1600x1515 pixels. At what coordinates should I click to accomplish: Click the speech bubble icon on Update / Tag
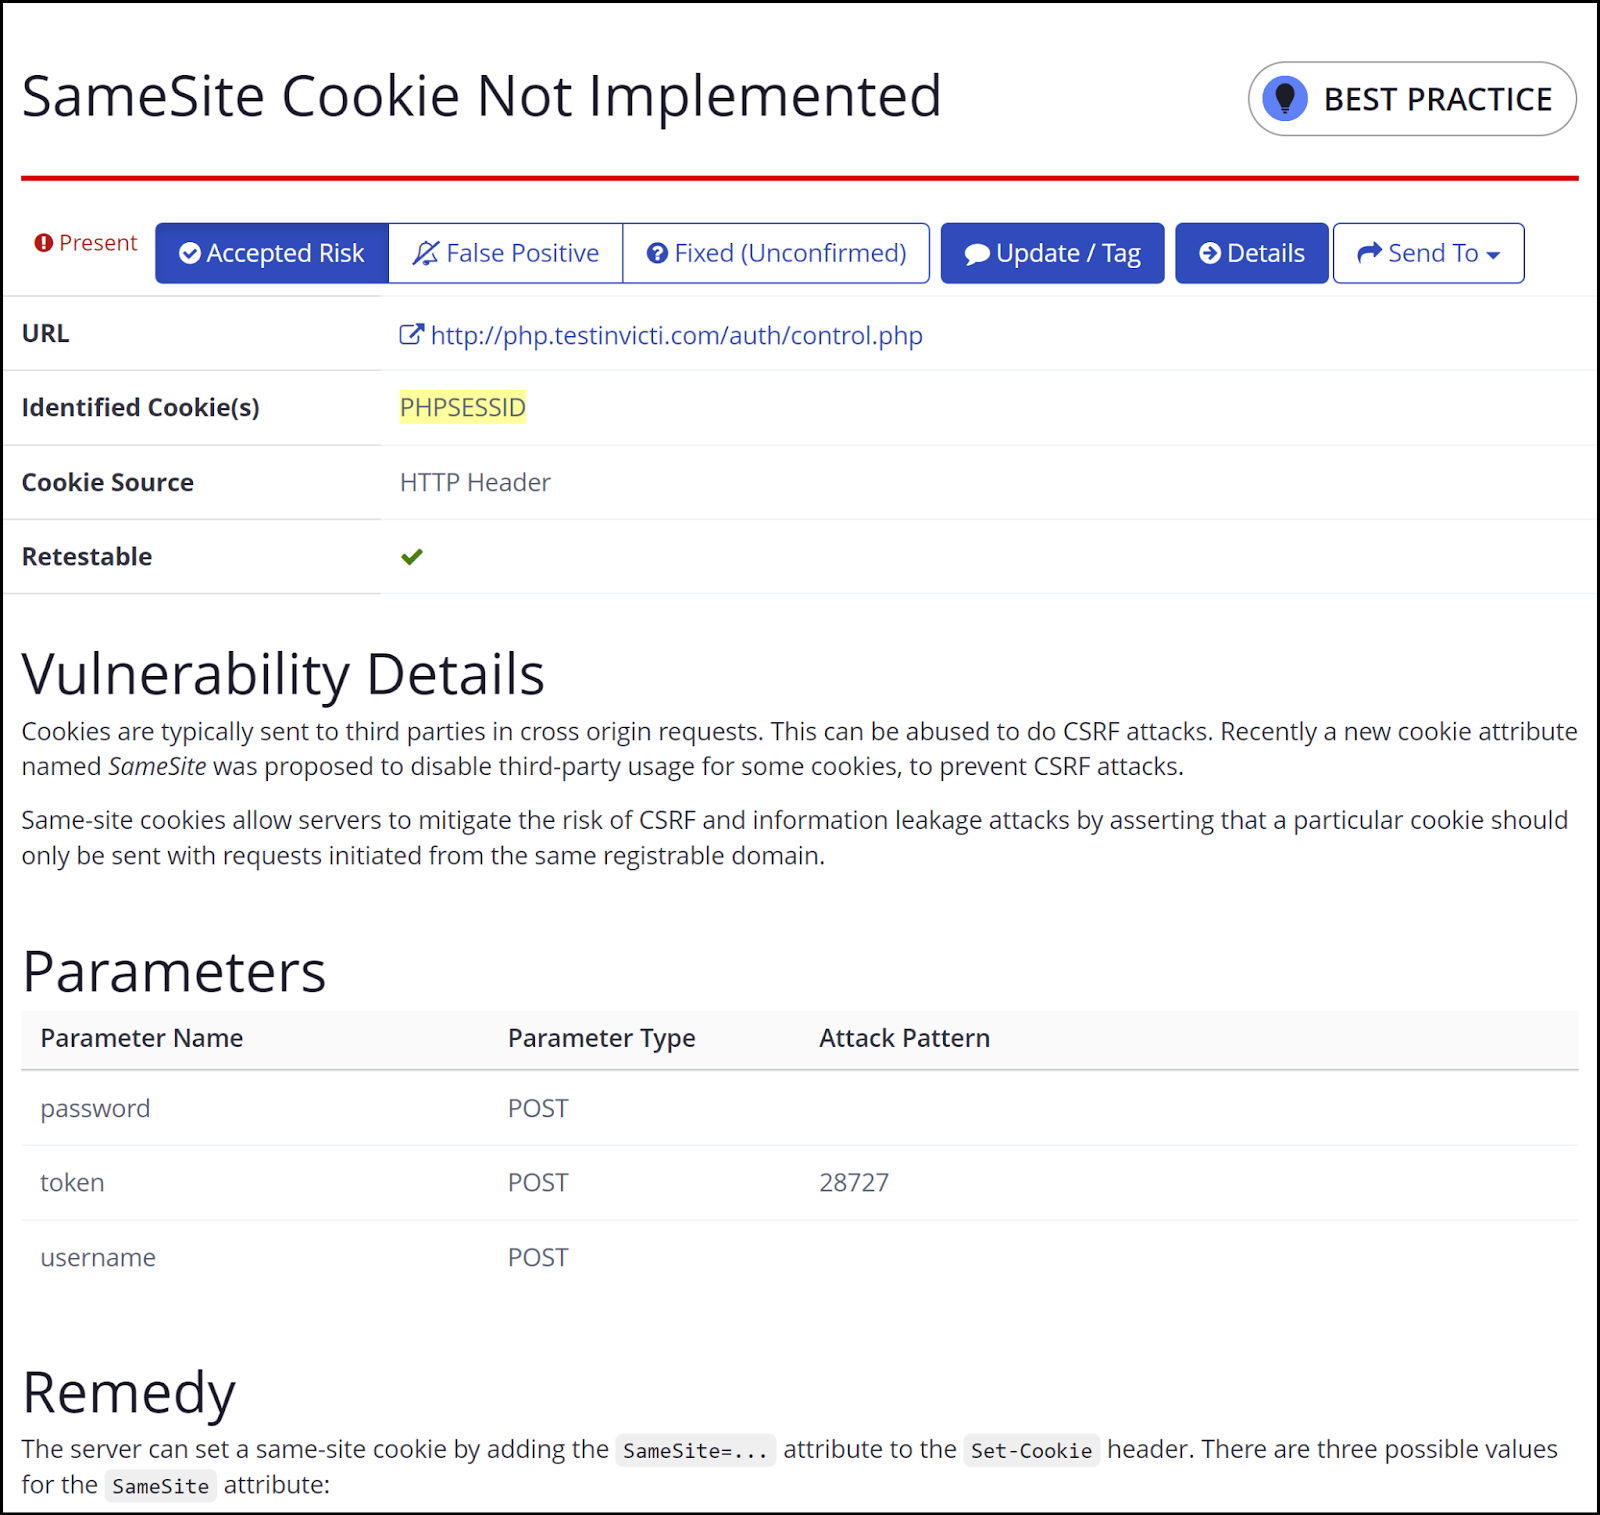coord(976,253)
